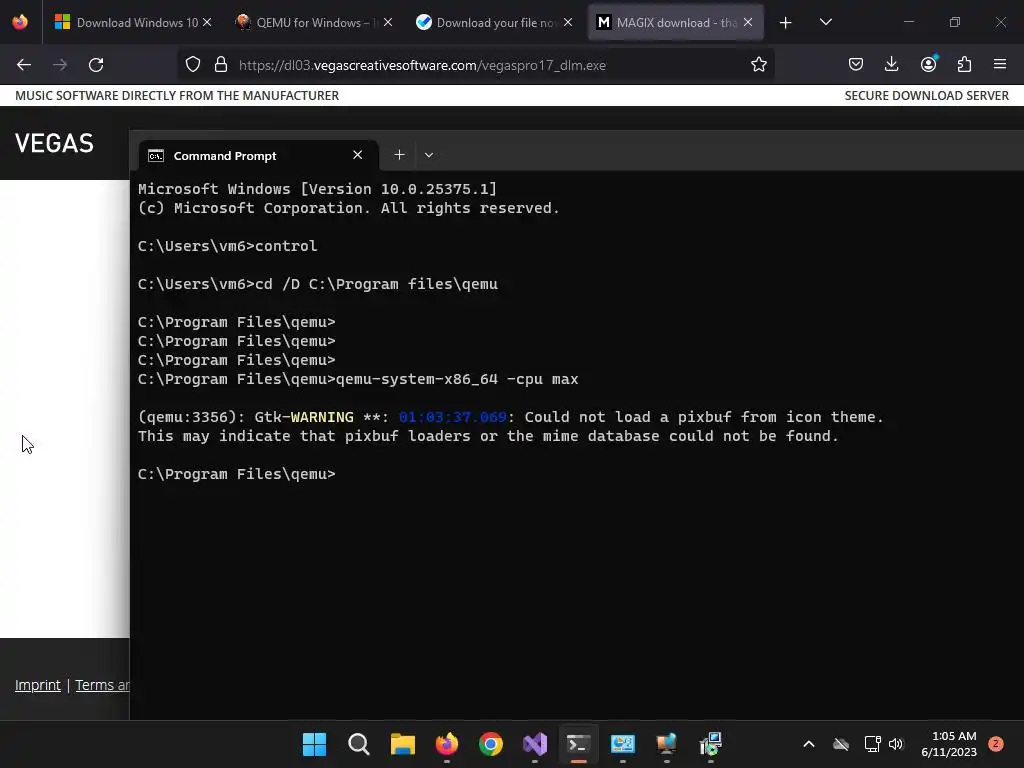This screenshot has height=768, width=1024.
Task: Open the Firefox account icon
Action: click(x=928, y=65)
